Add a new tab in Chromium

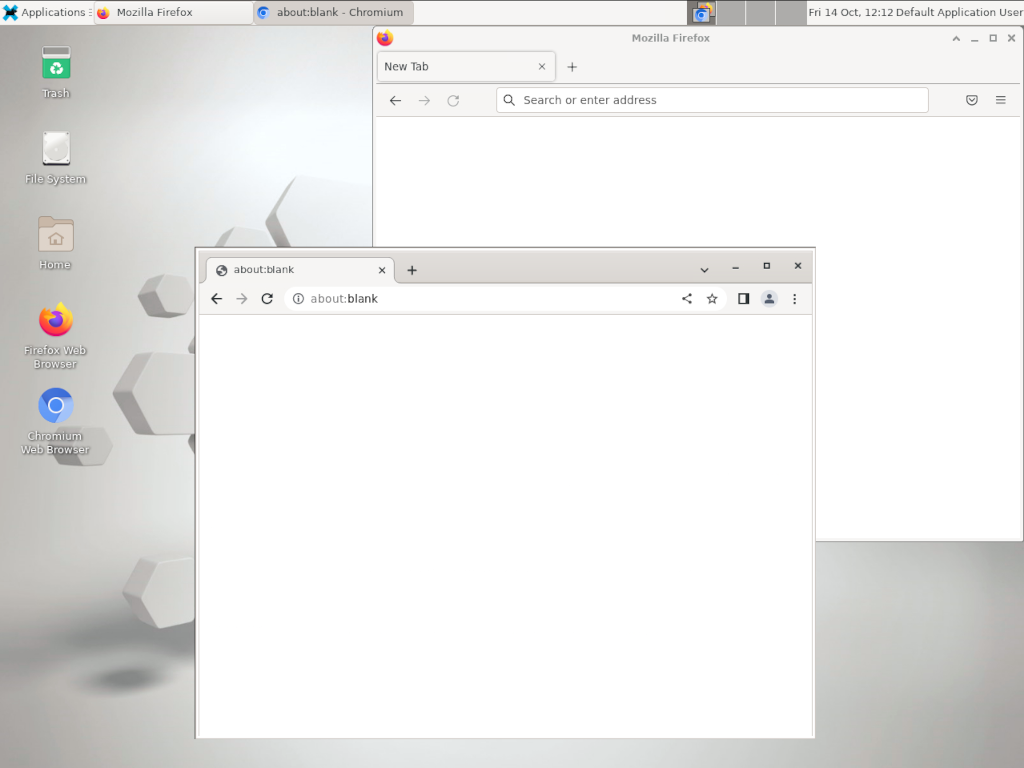pos(412,270)
